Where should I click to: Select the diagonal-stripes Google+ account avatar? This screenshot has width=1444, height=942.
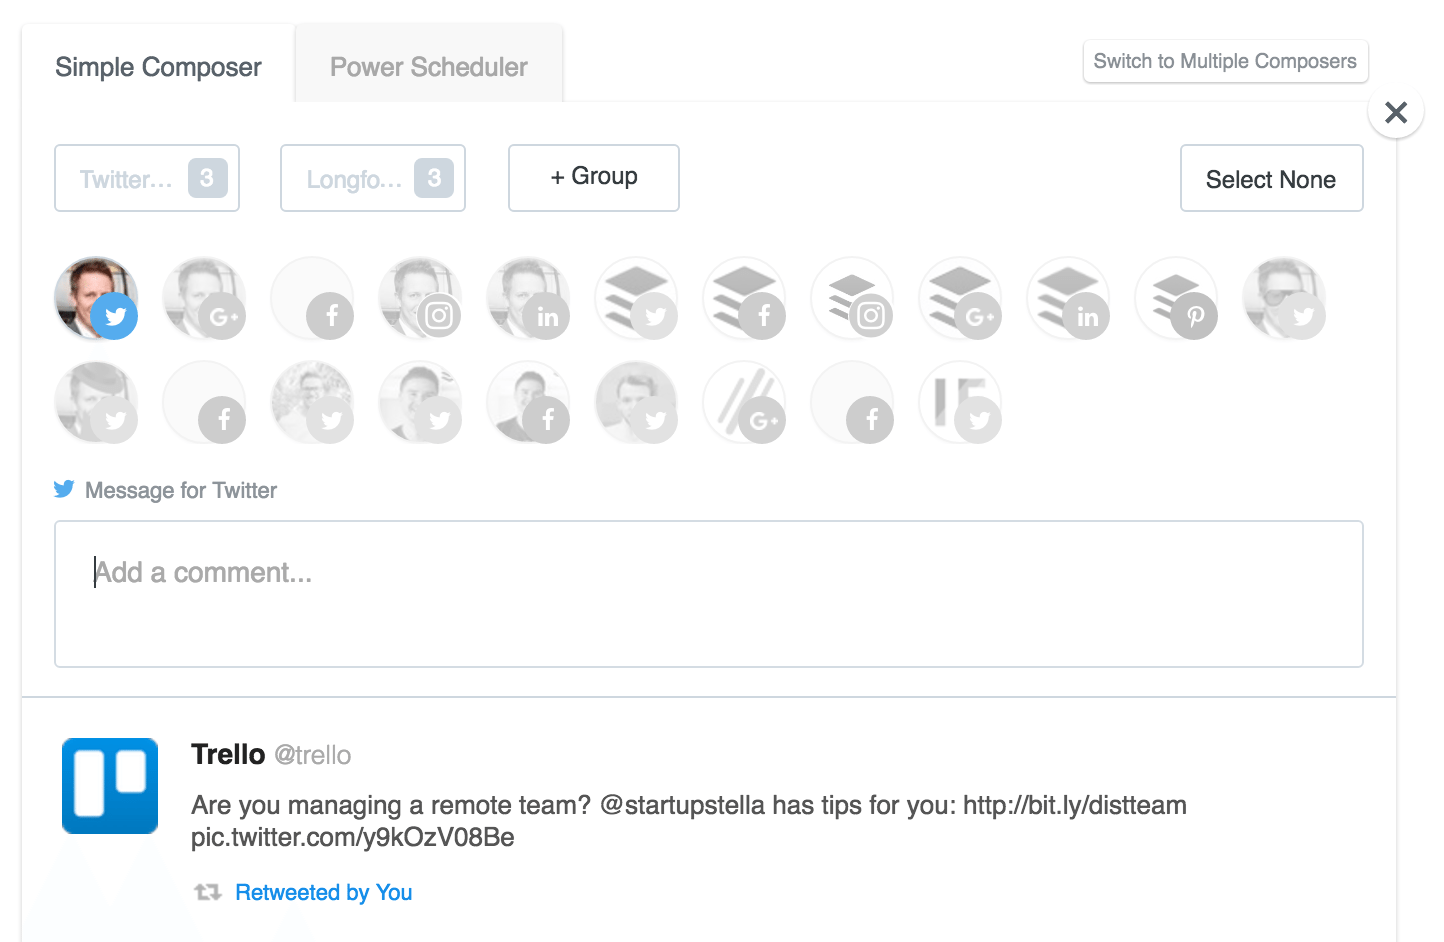pyautogui.click(x=745, y=402)
